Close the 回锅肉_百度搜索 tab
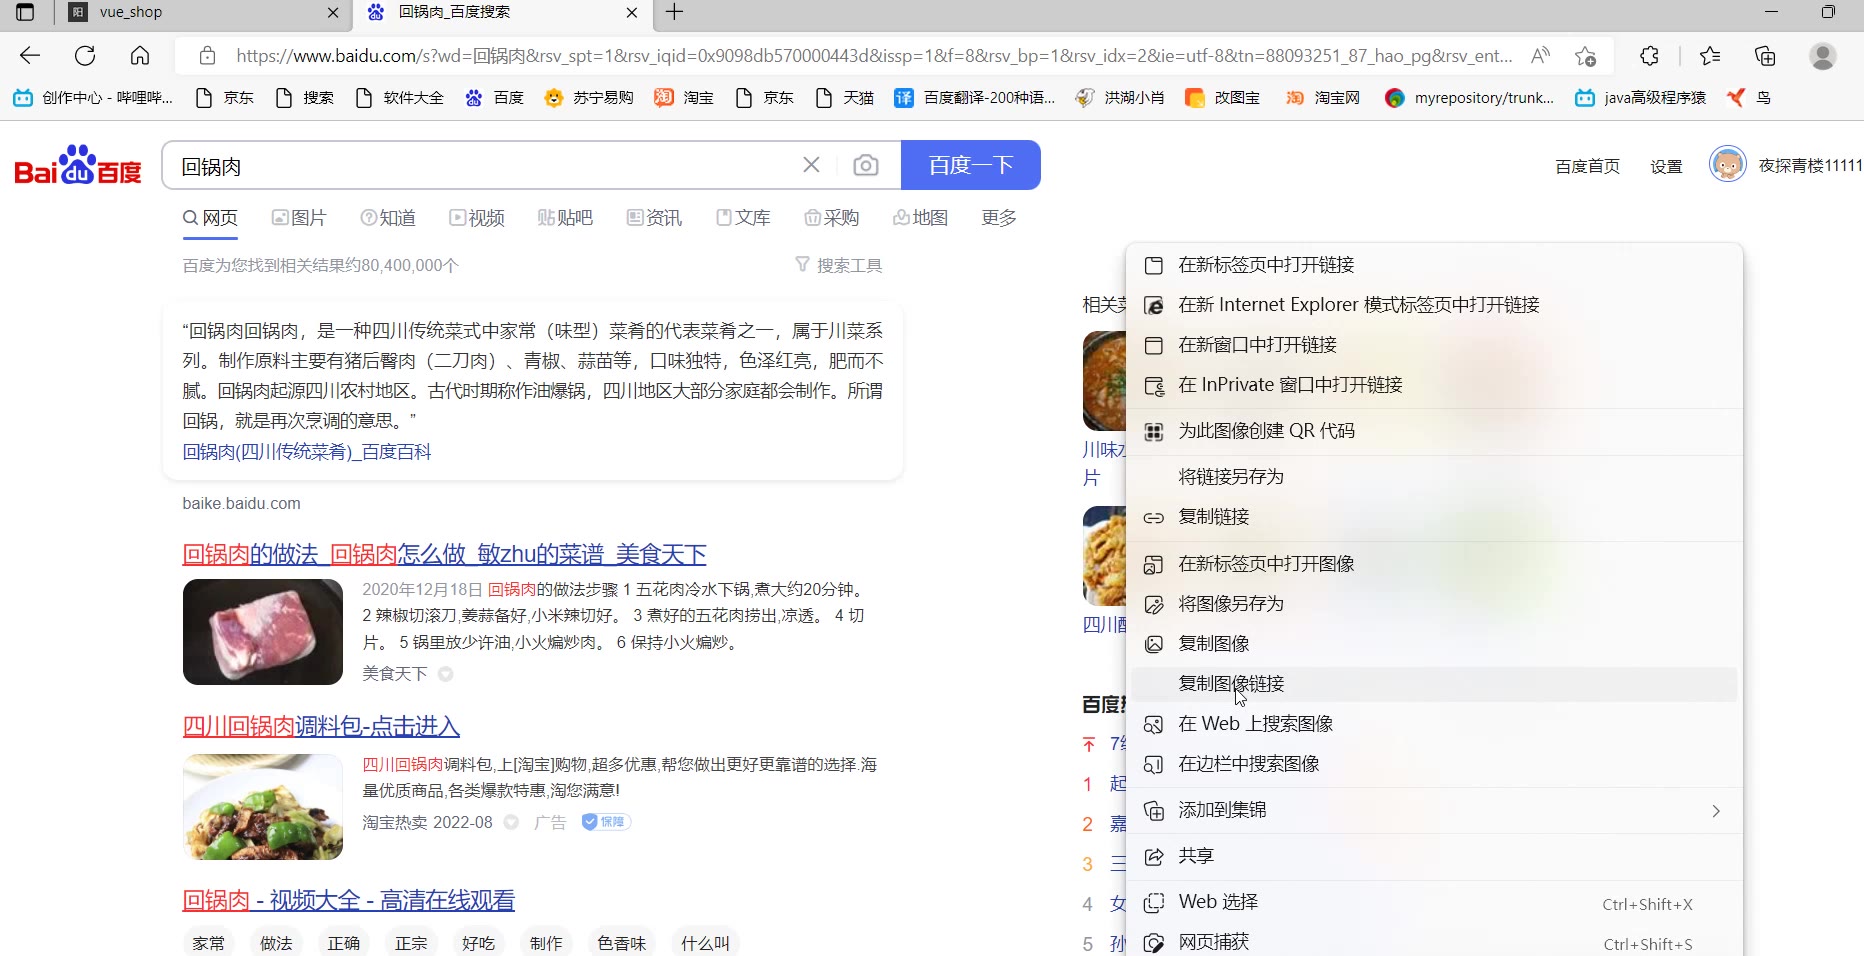This screenshot has height=956, width=1864. [632, 12]
